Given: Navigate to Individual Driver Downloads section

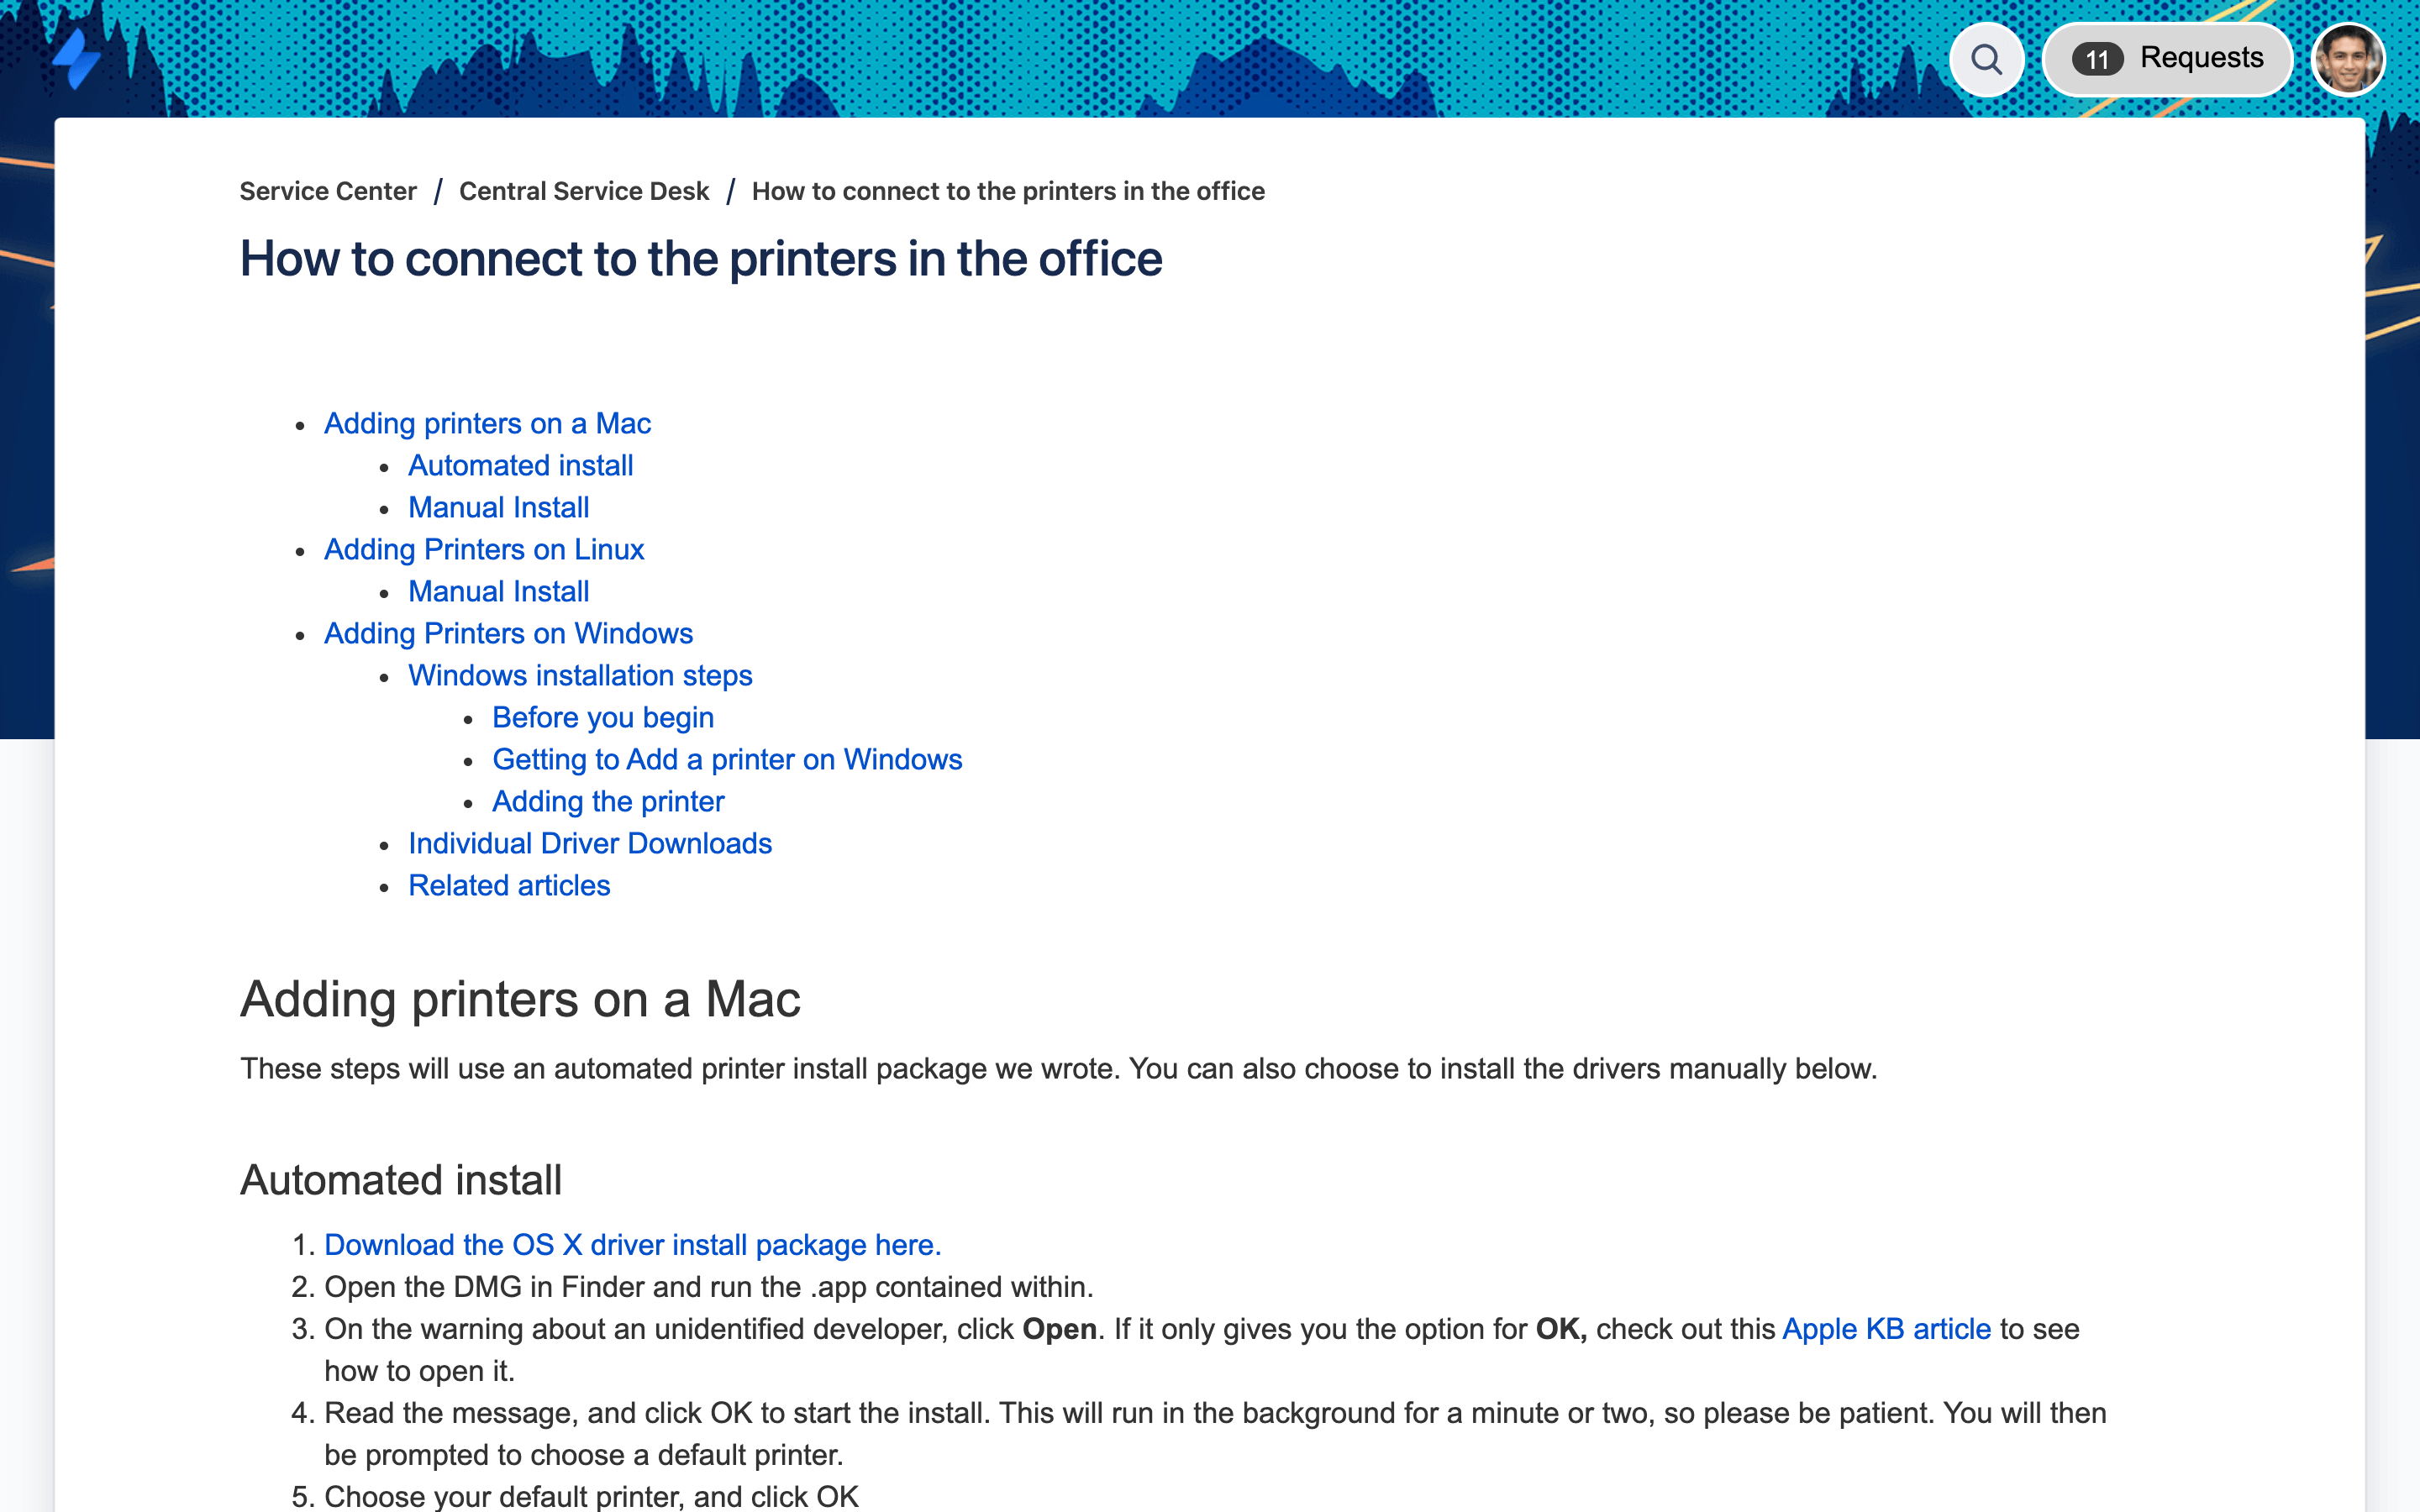Looking at the screenshot, I should [591, 843].
